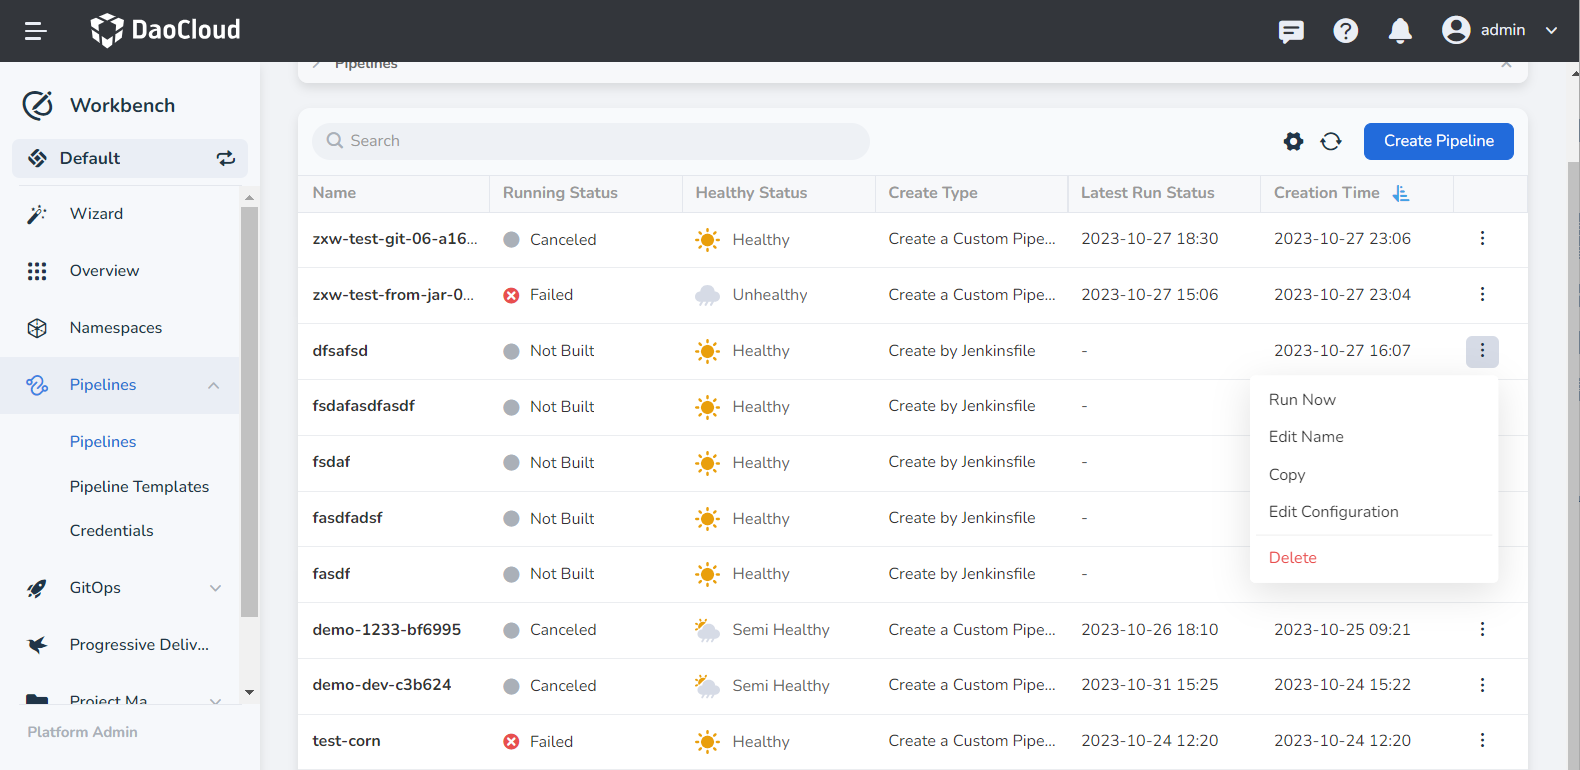This screenshot has height=770, width=1580.
Task: Open notifications bell icon
Action: click(1400, 31)
